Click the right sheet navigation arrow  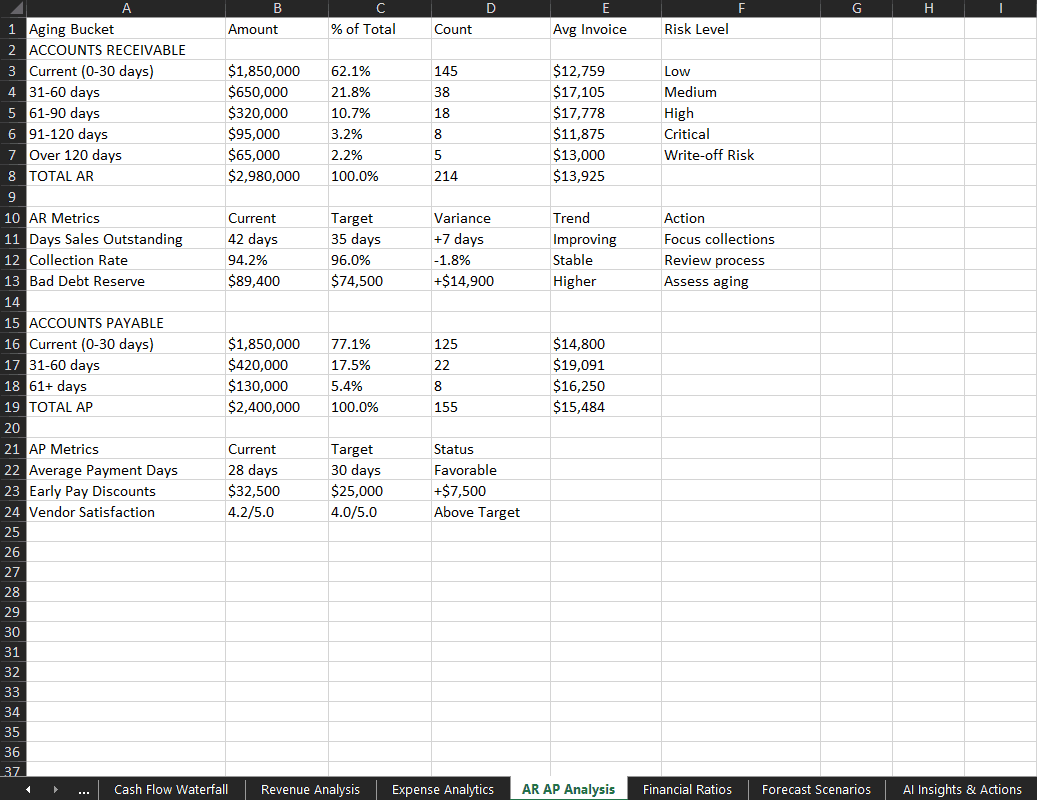tap(55, 789)
